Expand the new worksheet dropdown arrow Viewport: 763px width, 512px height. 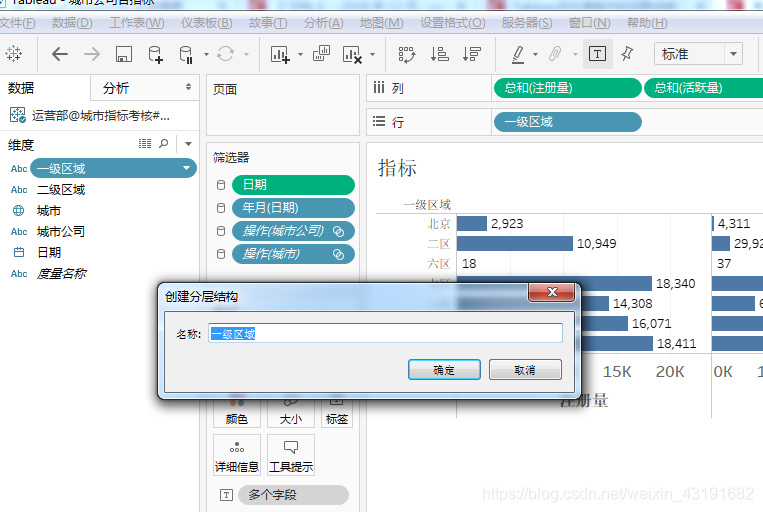pos(300,54)
